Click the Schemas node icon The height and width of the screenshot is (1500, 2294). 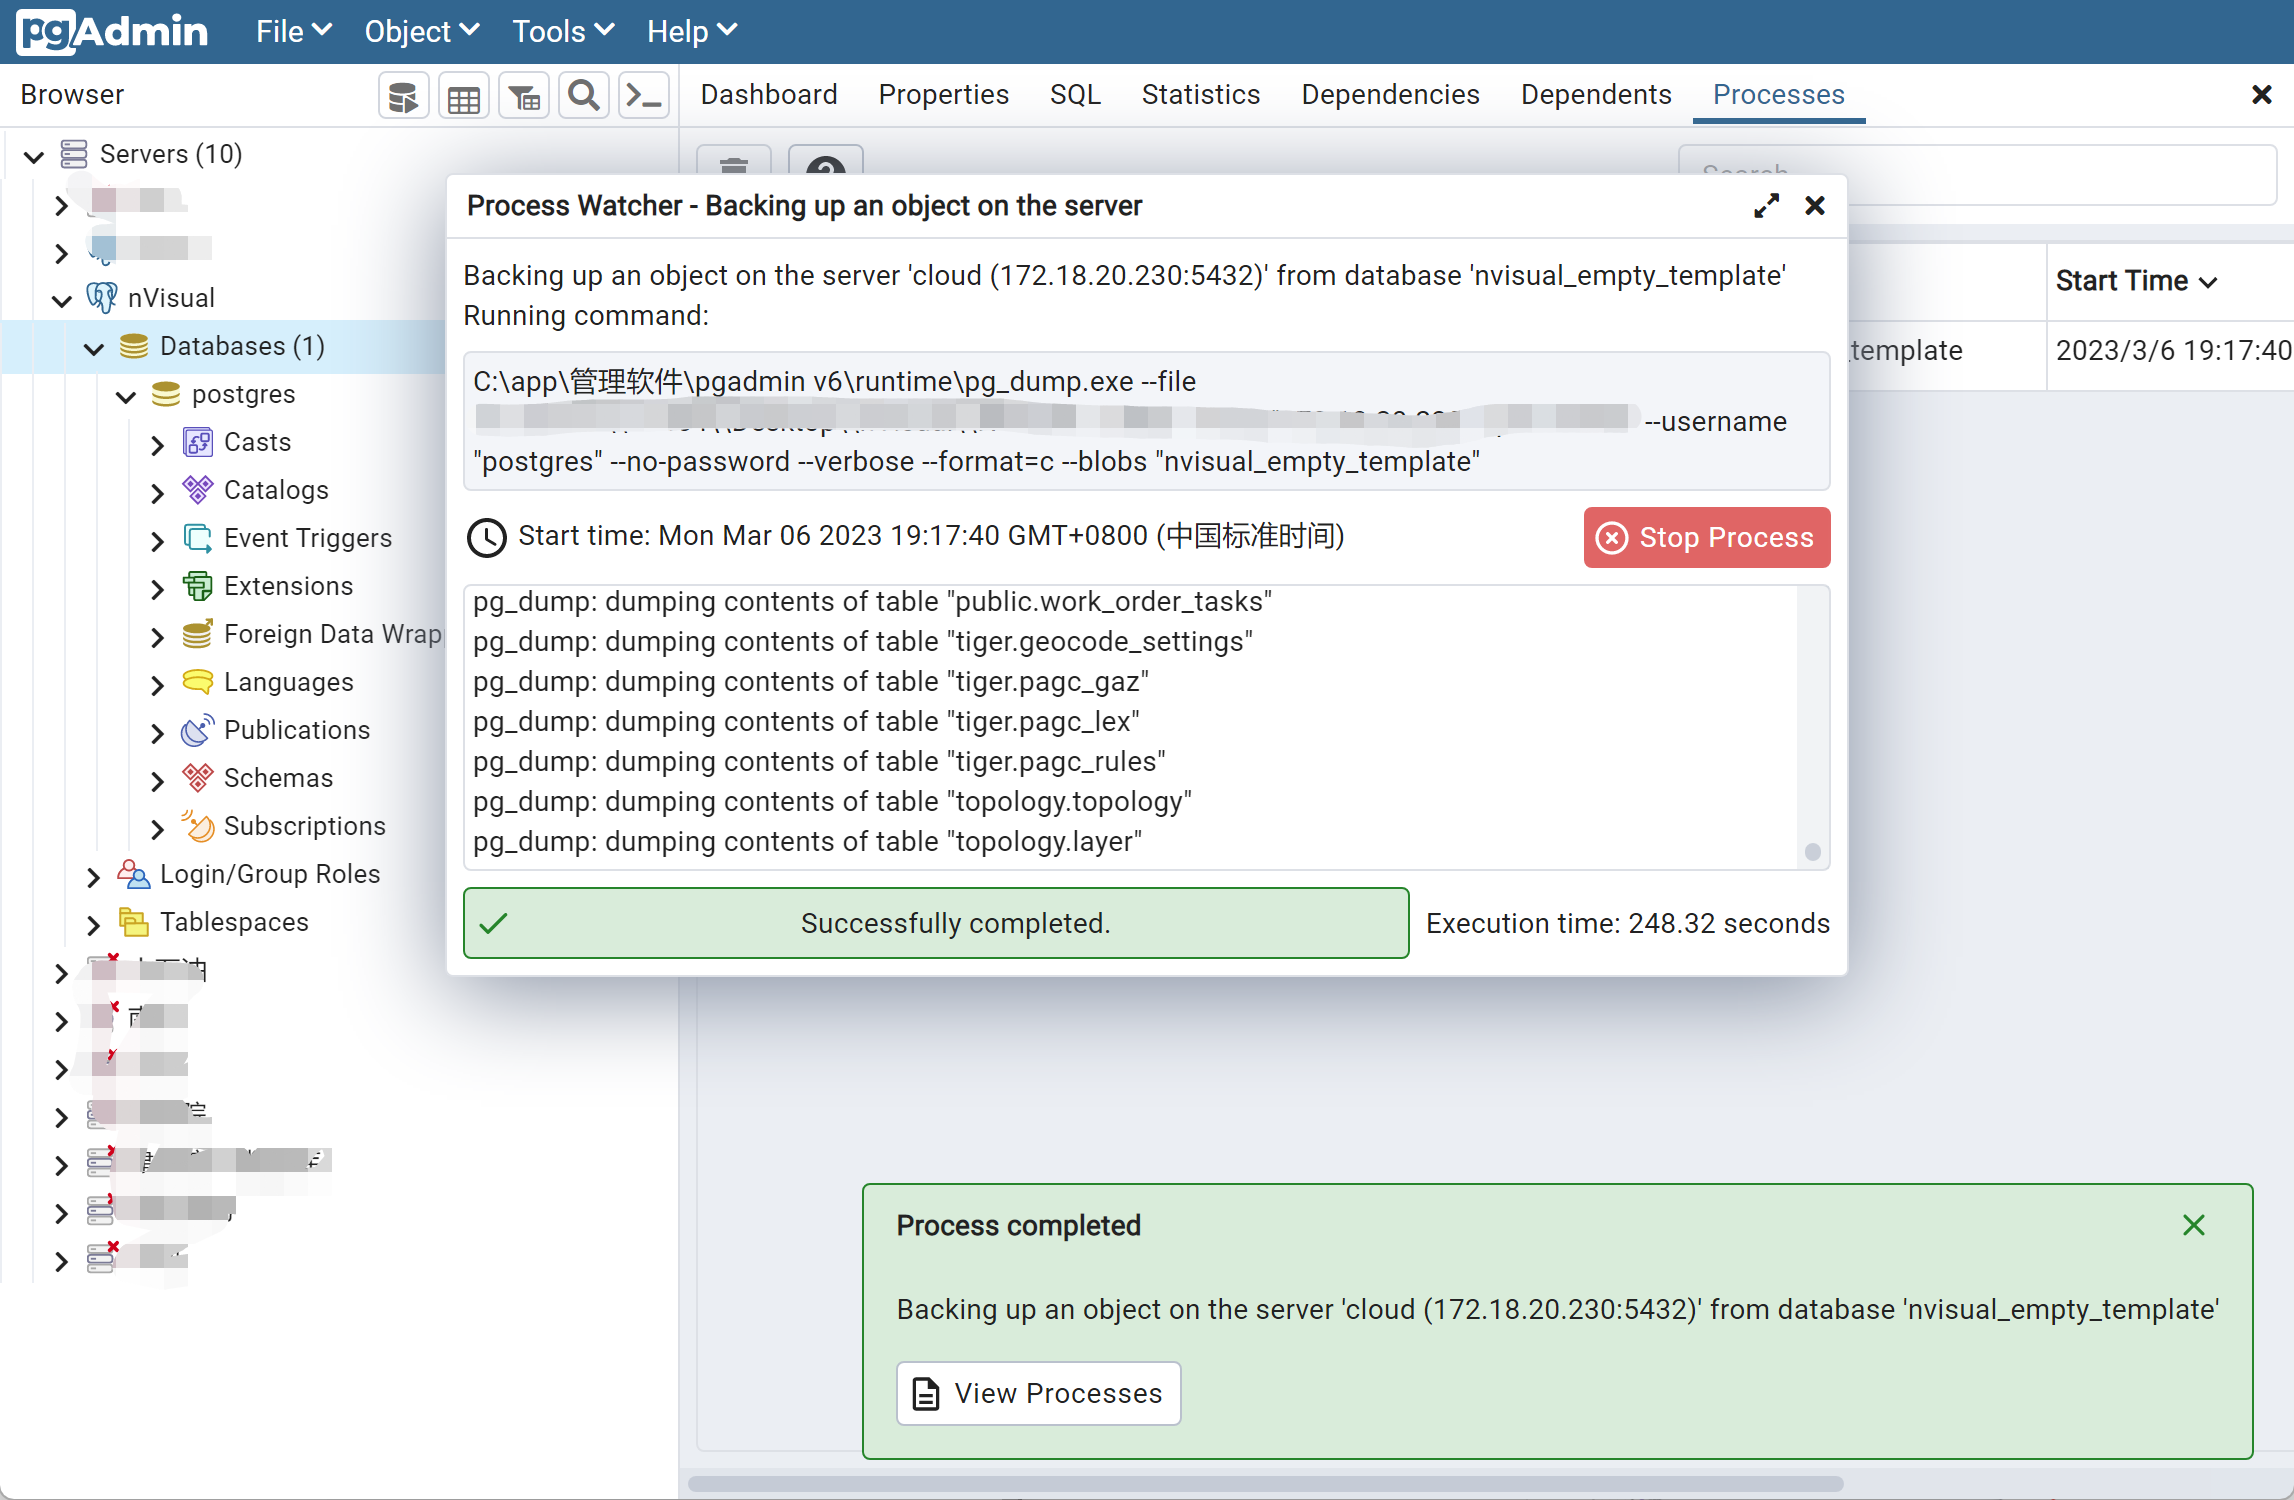click(x=198, y=778)
